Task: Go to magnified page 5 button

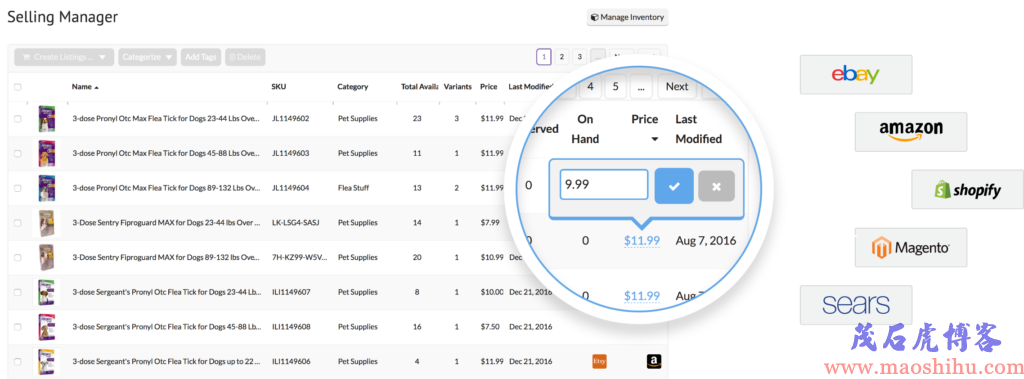Action: (x=616, y=86)
